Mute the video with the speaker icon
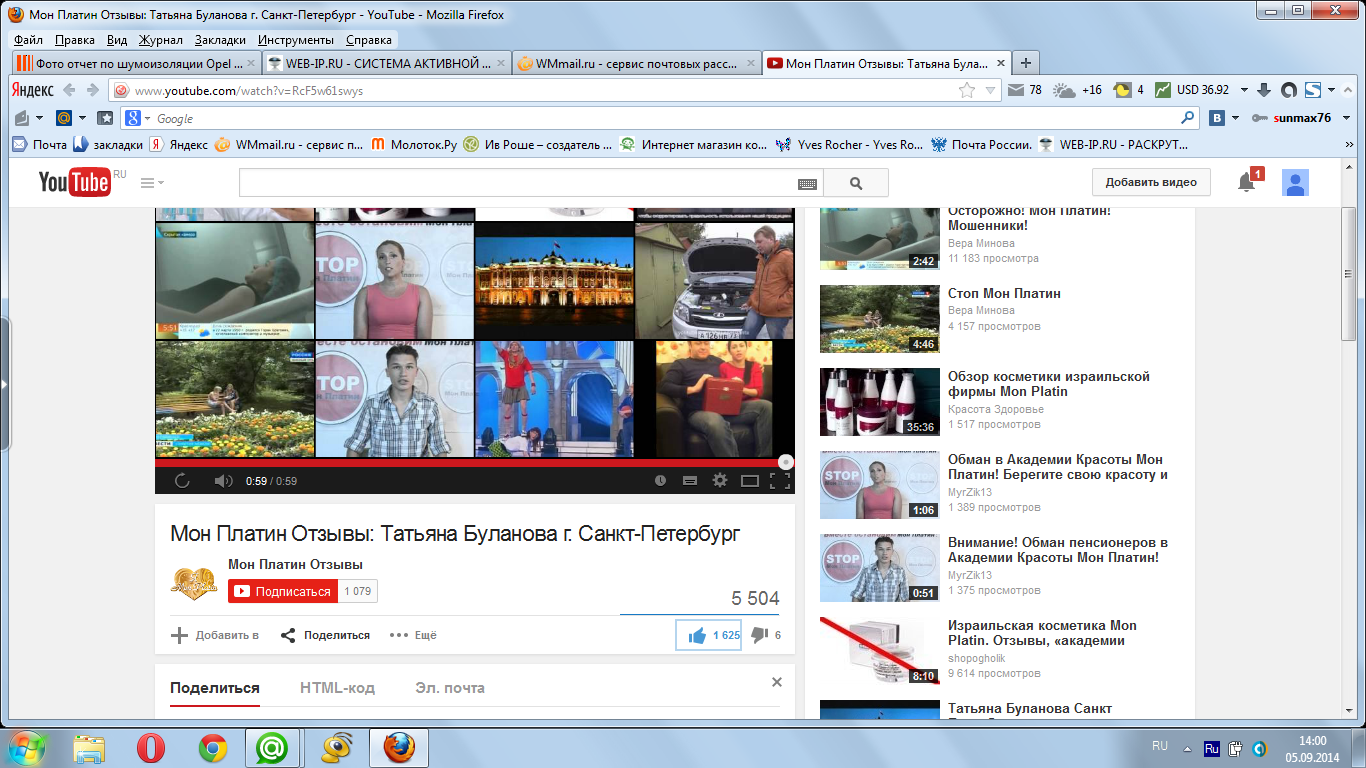Image resolution: width=1366 pixels, height=768 pixels. click(x=223, y=481)
